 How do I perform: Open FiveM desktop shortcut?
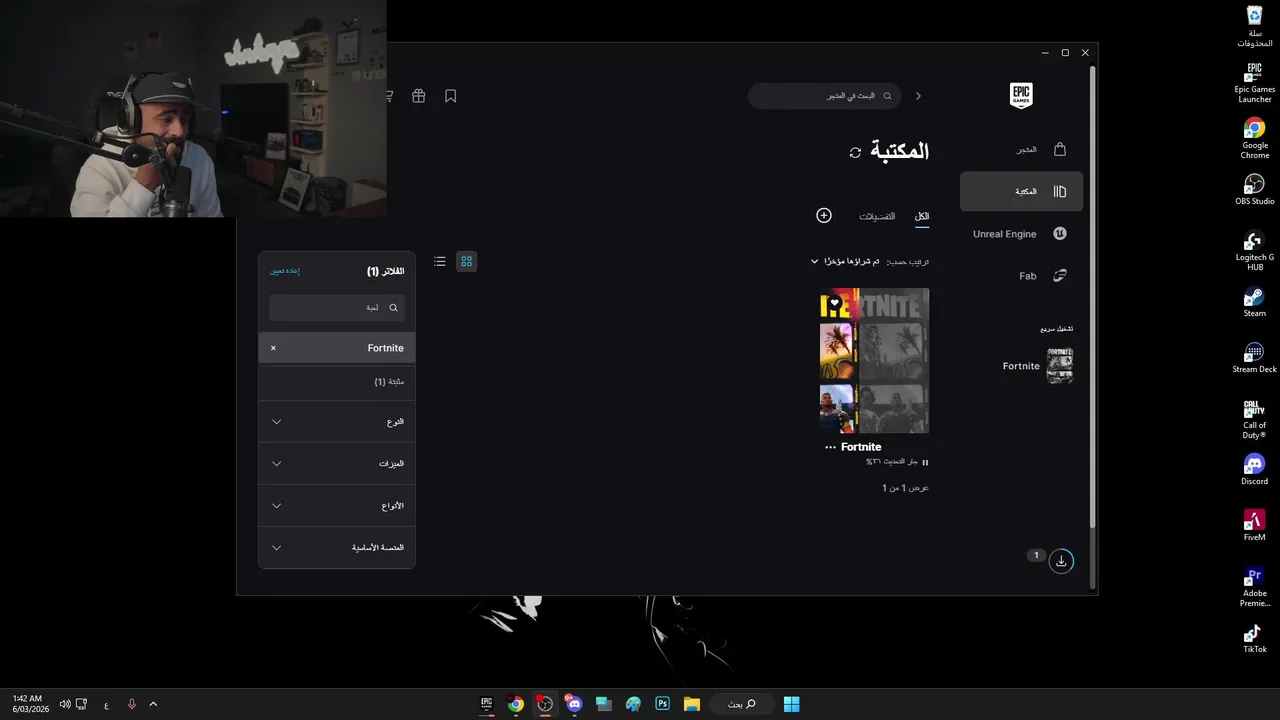click(x=1255, y=526)
